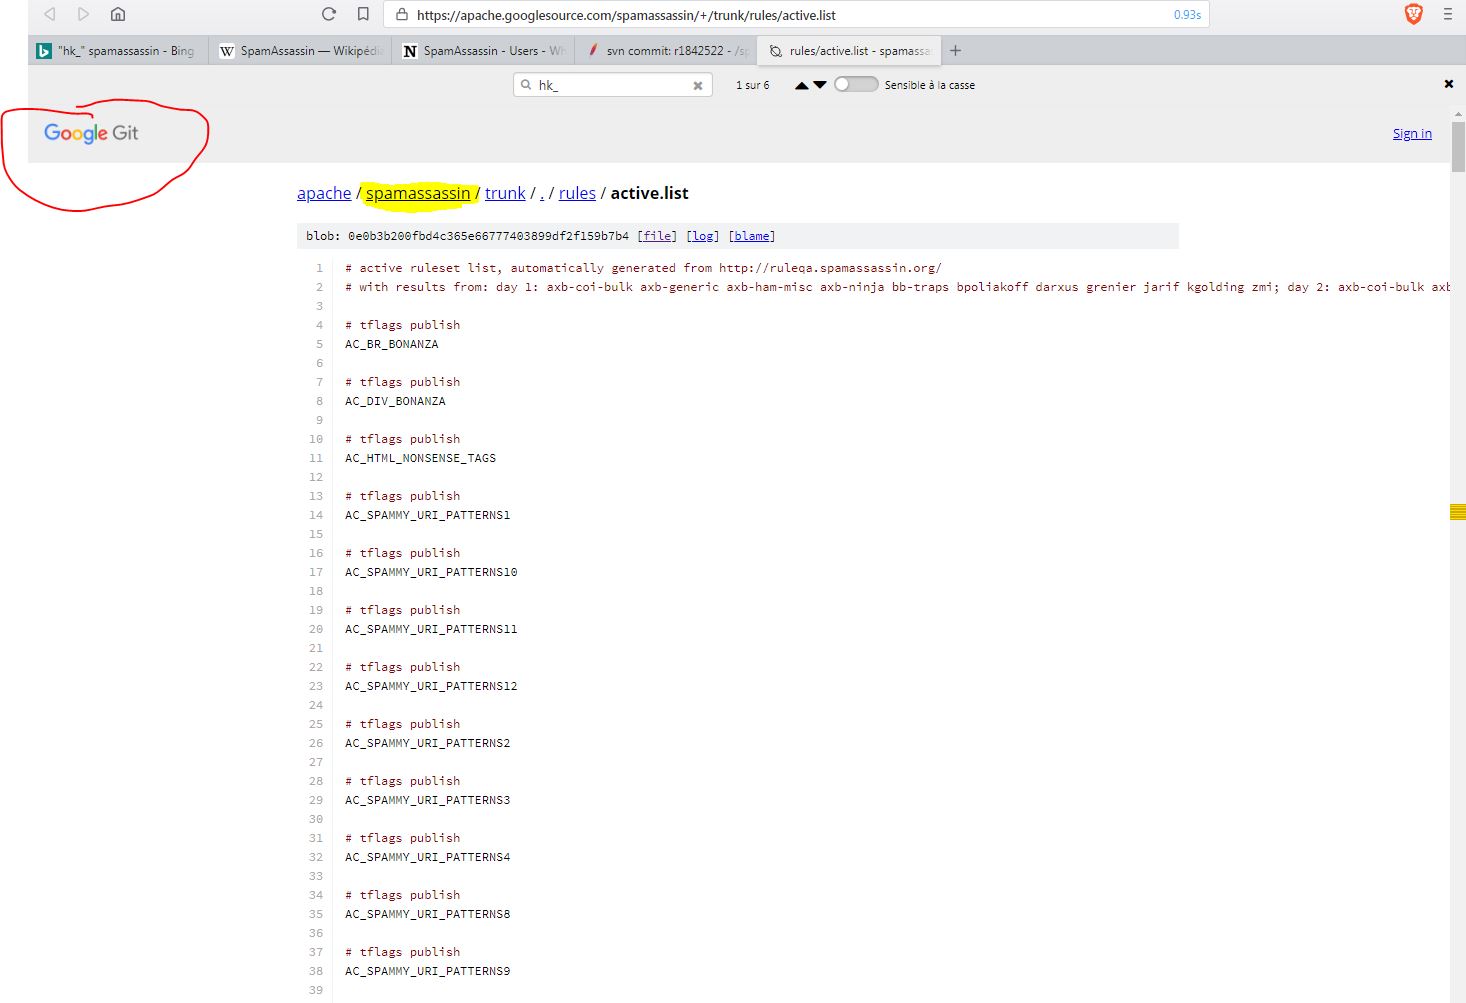Screen dimensions: 1466x1003
Task: Click in the URL address bar
Action: coord(780,15)
